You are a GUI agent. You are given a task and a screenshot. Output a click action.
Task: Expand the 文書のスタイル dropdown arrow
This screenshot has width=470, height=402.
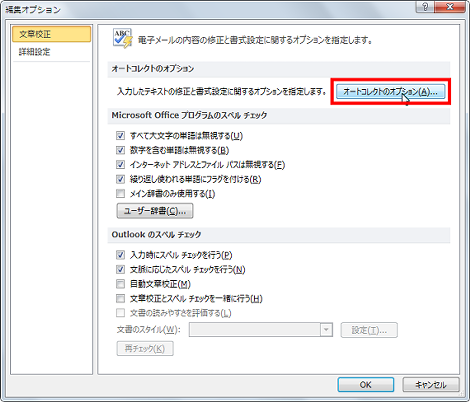pos(326,330)
